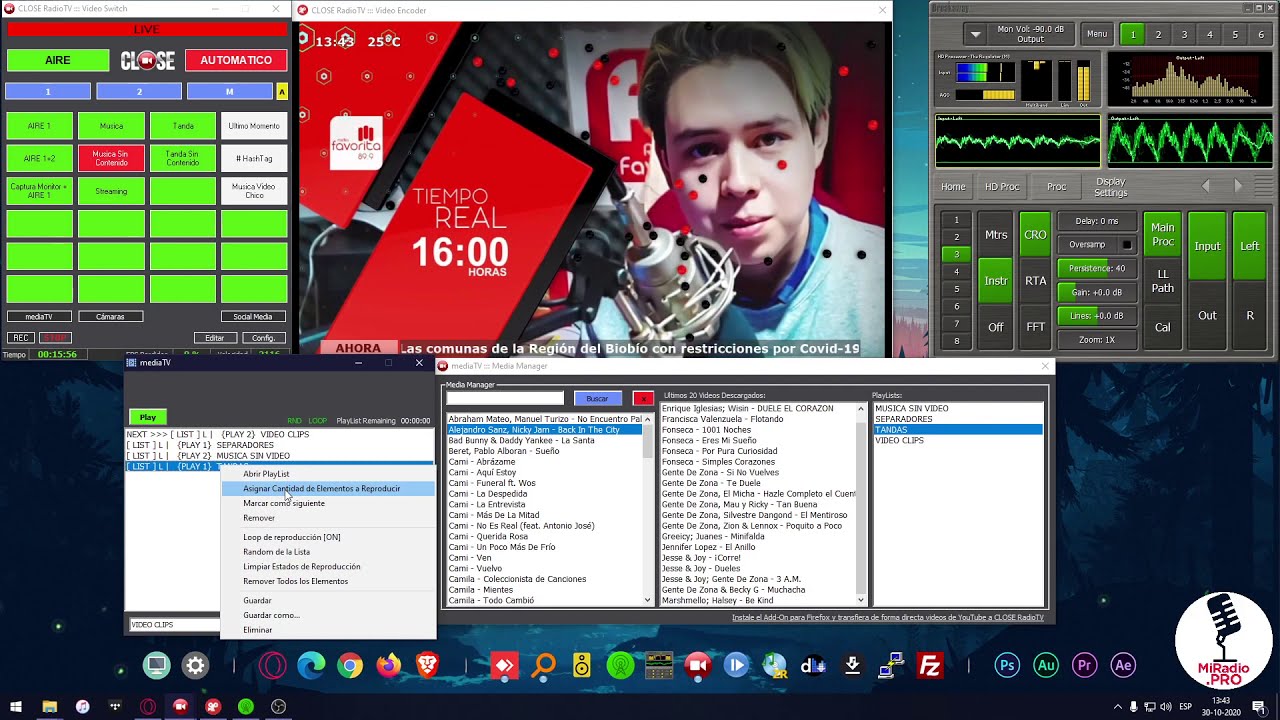Open the settings gear icon in the dock
This screenshot has width=1280, height=720.
click(195, 665)
